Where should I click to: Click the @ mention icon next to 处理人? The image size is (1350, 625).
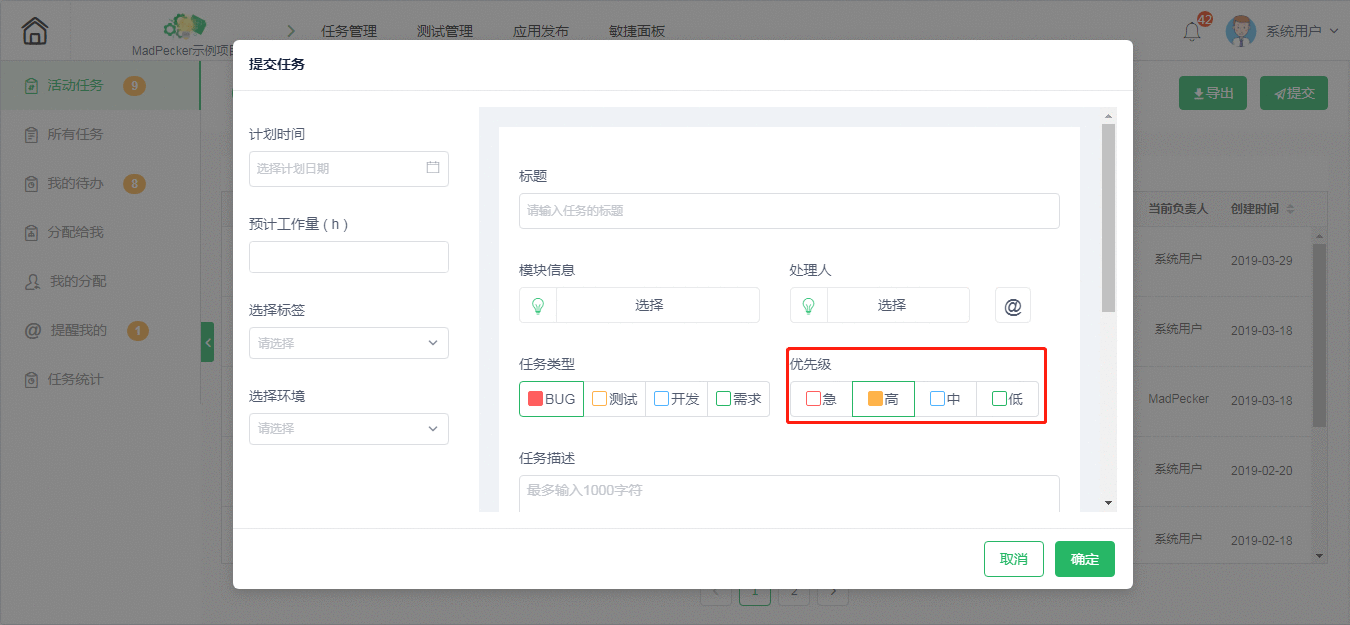click(x=1012, y=305)
